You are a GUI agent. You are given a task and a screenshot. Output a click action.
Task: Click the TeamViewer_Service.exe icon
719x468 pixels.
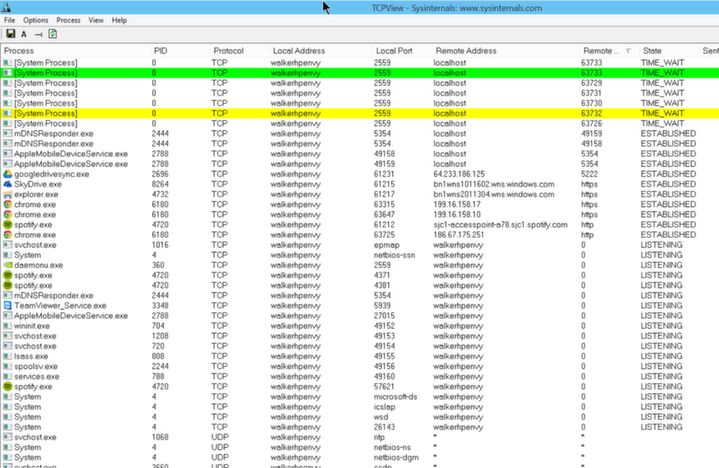[x=7, y=305]
